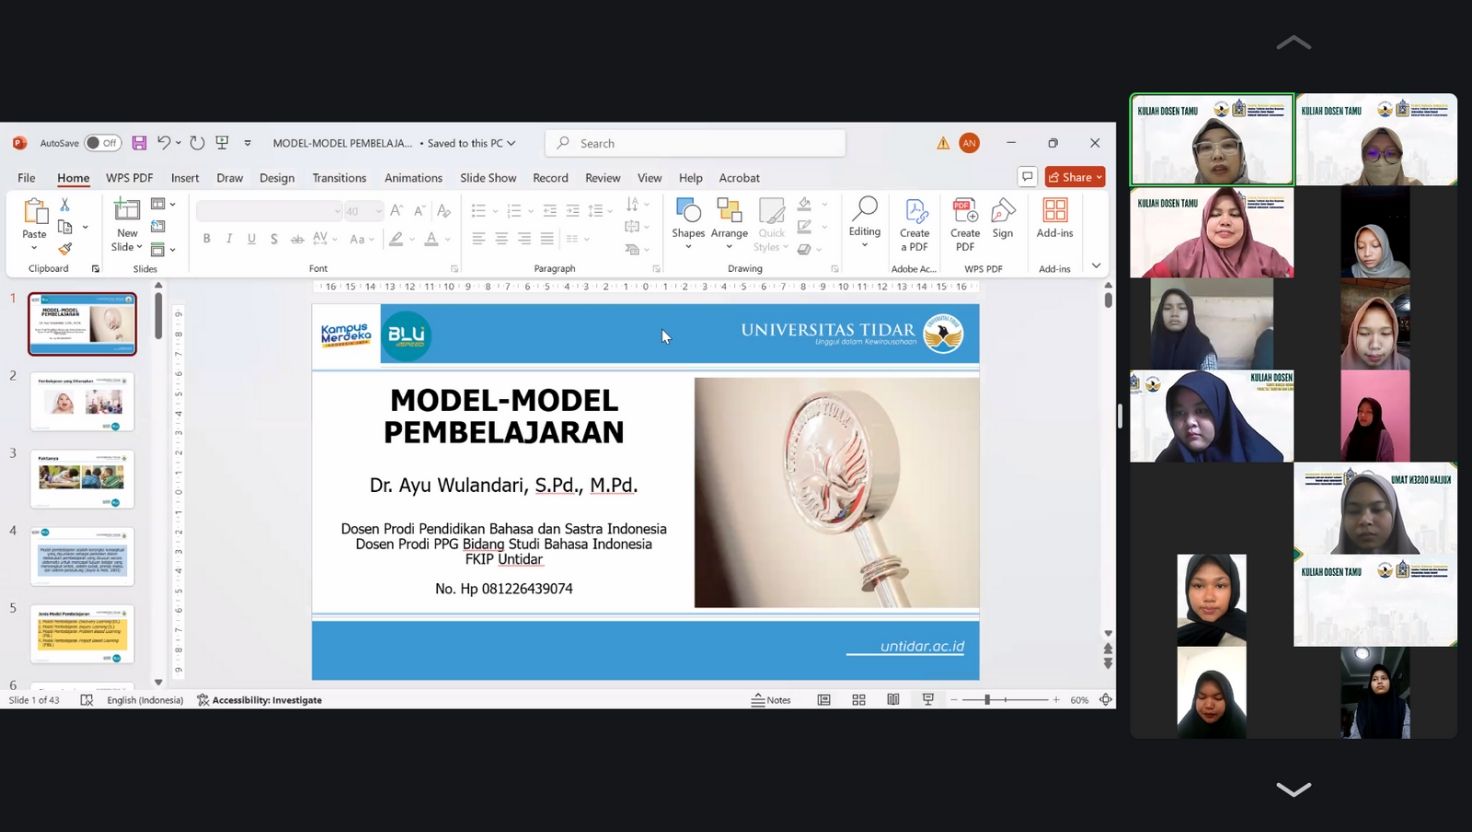1472x832 pixels.
Task: Toggle Strikethrough formatting
Action: [297, 239]
